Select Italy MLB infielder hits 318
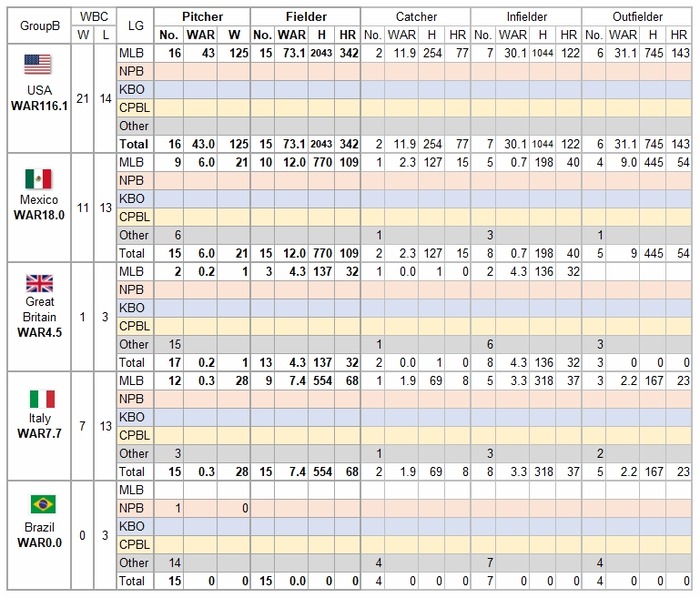 (x=542, y=381)
